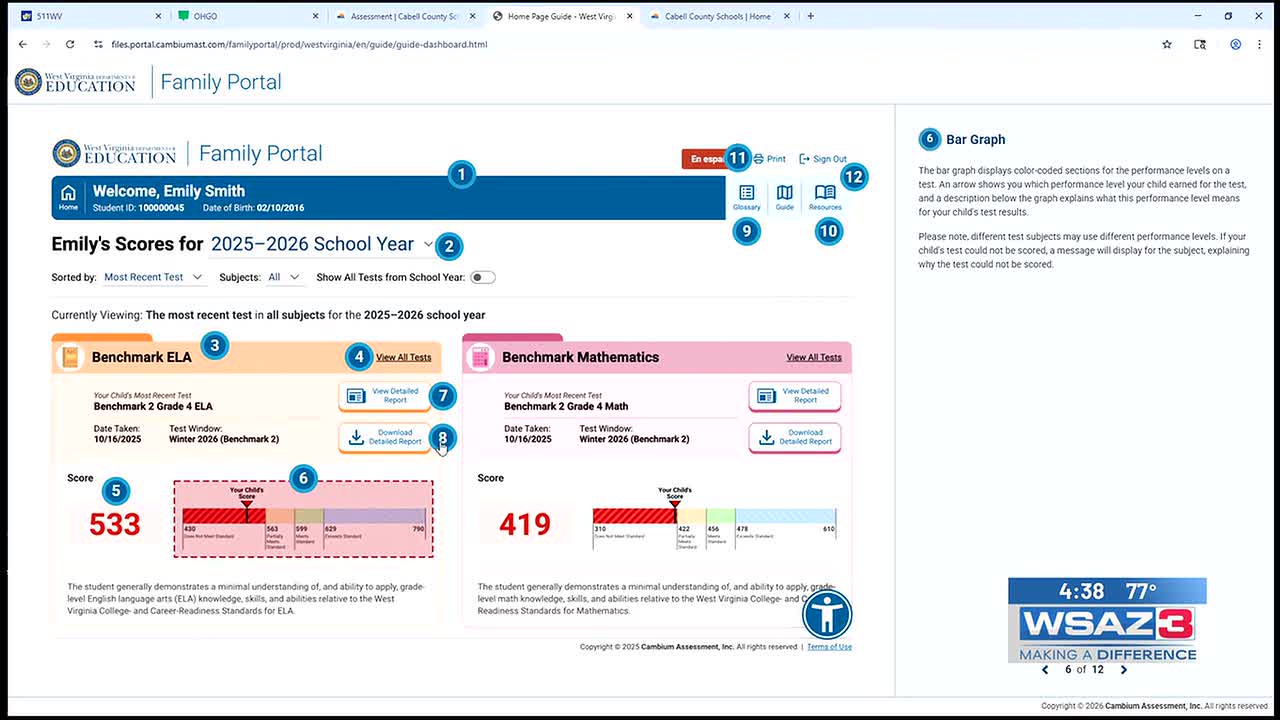Open the Glossary icon
This screenshot has height=720, width=1280.
(x=746, y=193)
